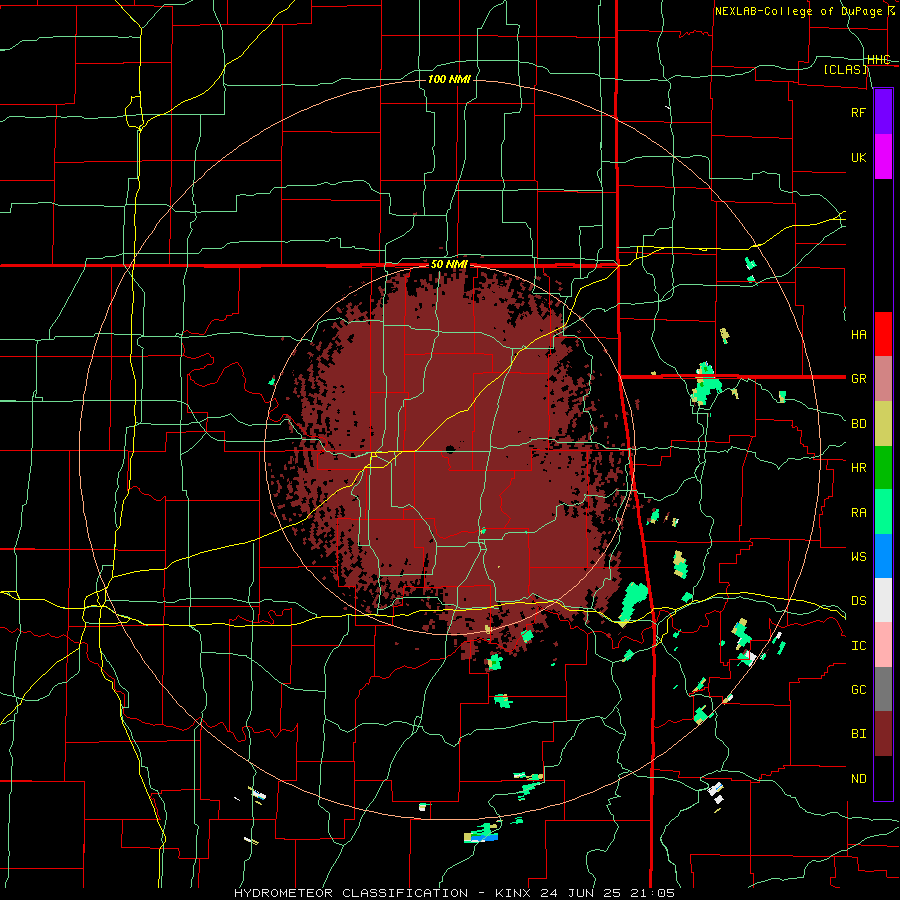Click the GC gray legend swatch

[883, 689]
